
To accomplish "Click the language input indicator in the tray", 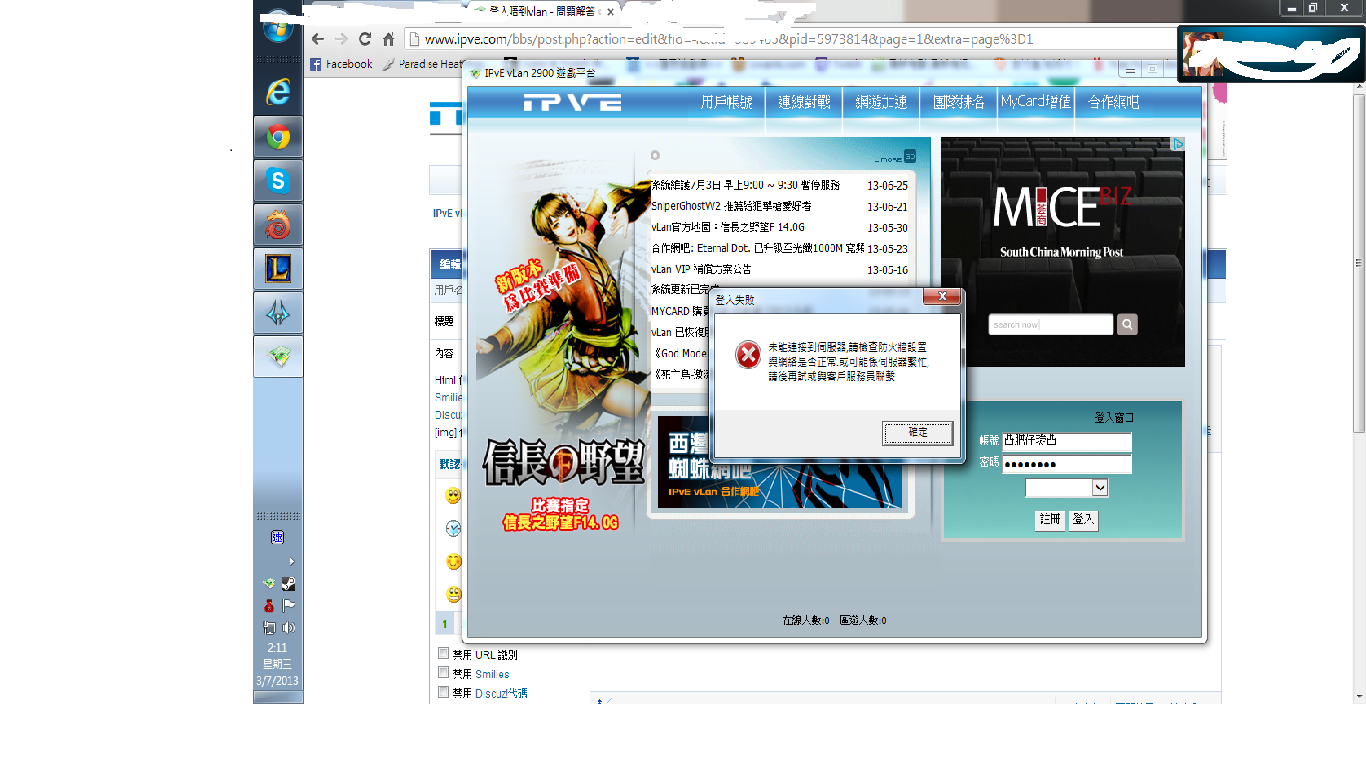I will pyautogui.click(x=278, y=538).
